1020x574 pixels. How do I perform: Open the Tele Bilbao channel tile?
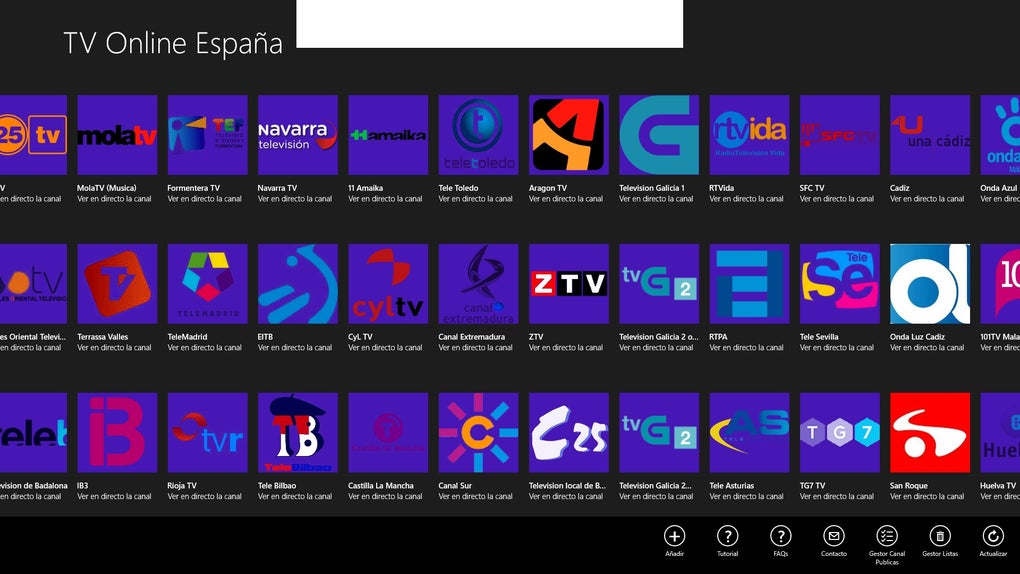[x=298, y=432]
